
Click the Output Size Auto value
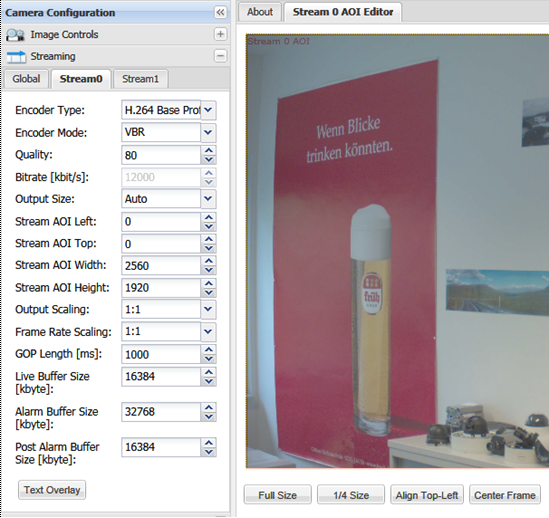click(161, 199)
